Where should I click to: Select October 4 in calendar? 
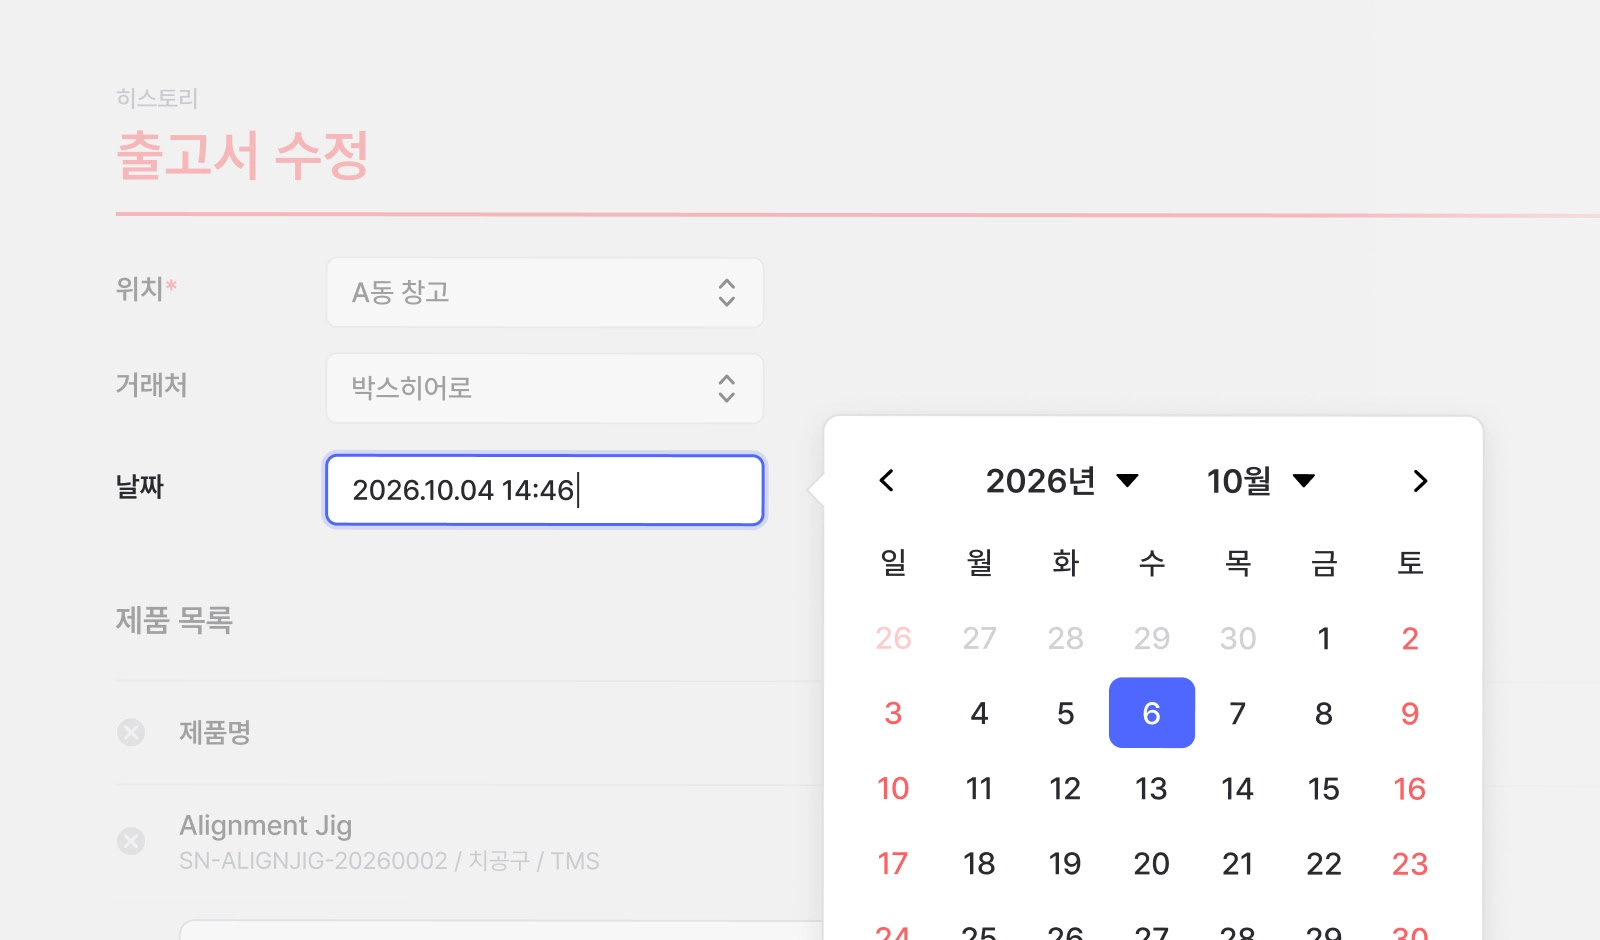coord(979,713)
